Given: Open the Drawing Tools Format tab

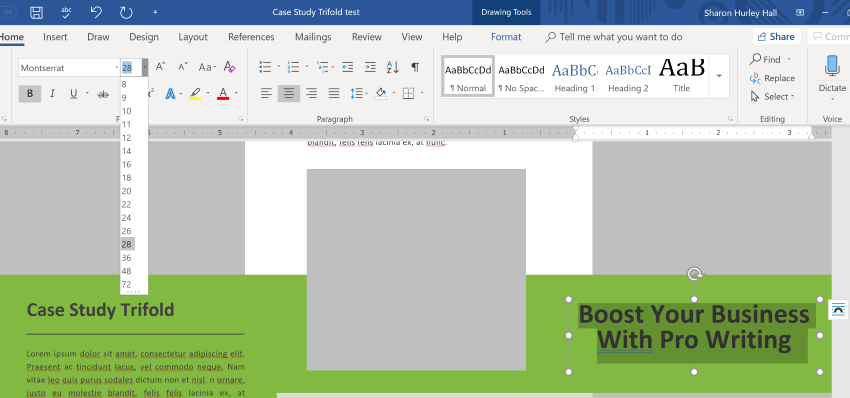Looking at the screenshot, I should pos(506,37).
